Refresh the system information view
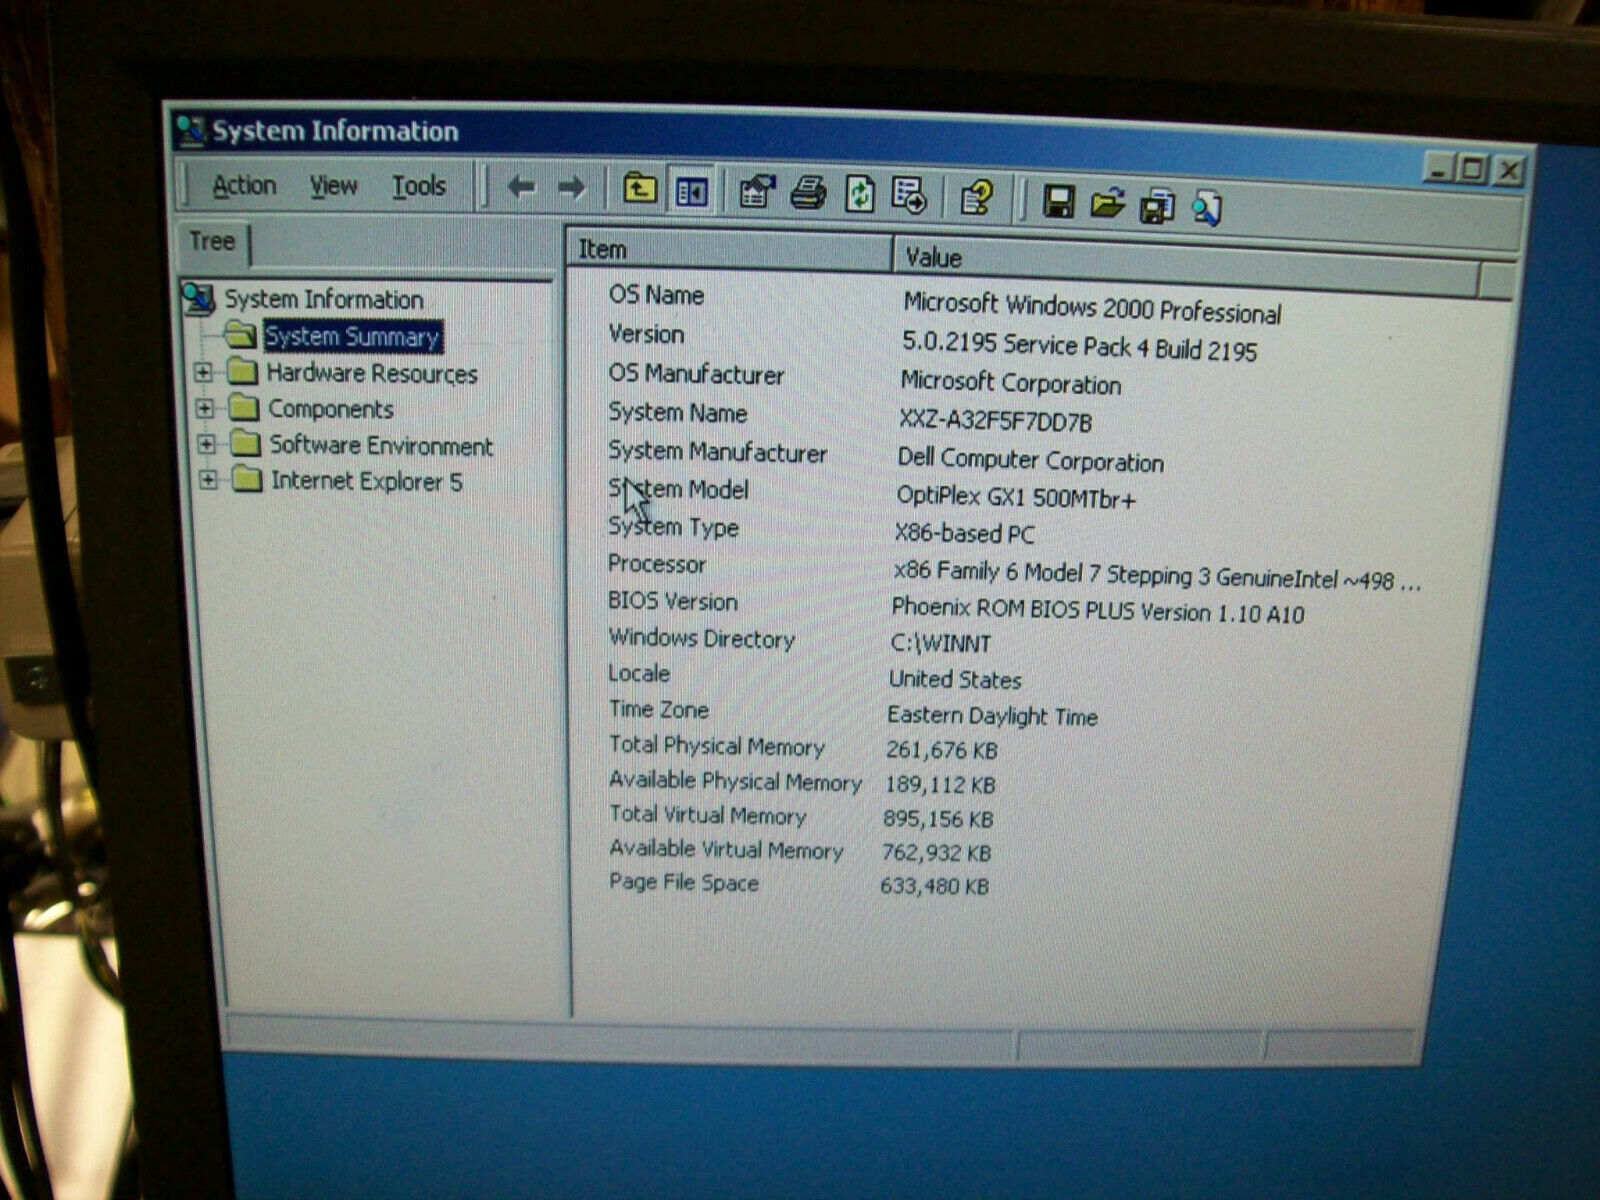This screenshot has height=1200, width=1600. coord(860,194)
